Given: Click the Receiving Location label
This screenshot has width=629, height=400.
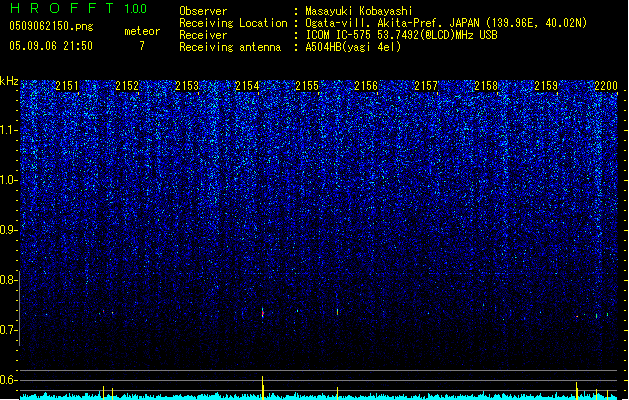Looking at the screenshot, I should click(233, 23).
